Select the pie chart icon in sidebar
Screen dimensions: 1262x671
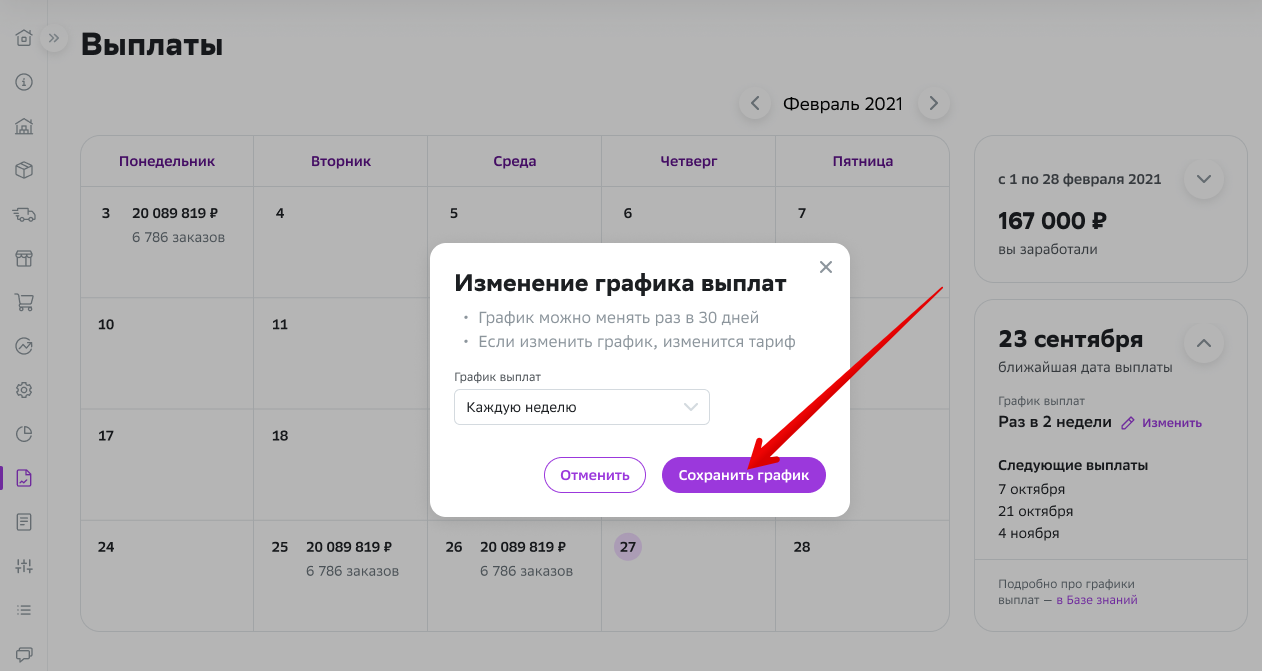pos(23,434)
